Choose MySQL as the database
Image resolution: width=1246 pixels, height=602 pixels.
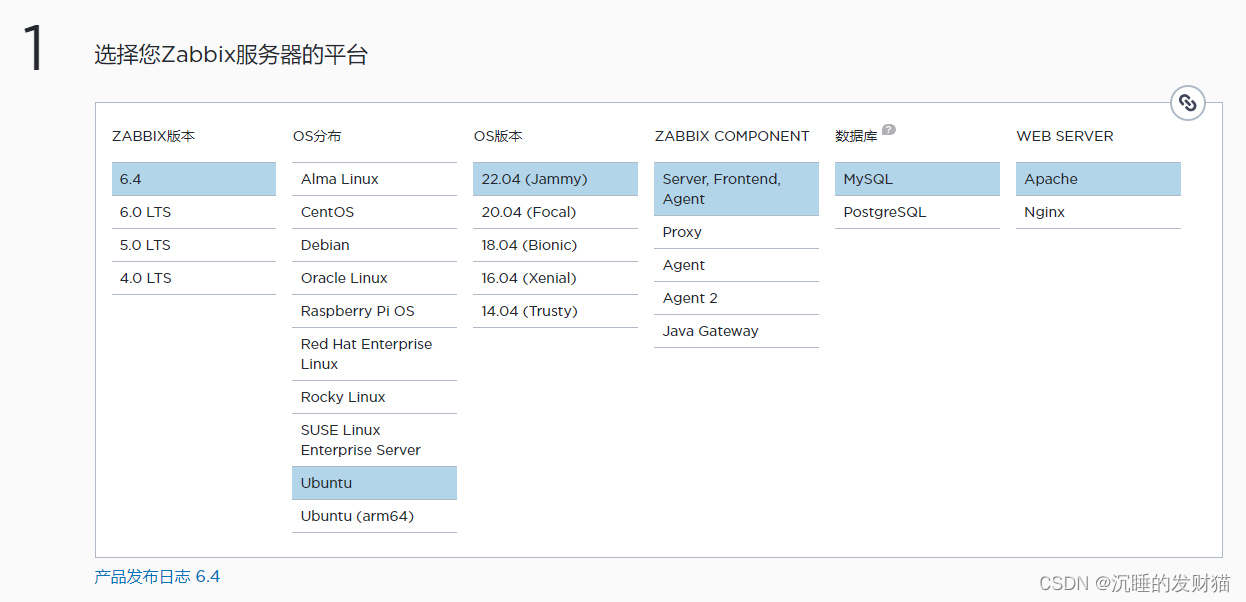coord(917,179)
